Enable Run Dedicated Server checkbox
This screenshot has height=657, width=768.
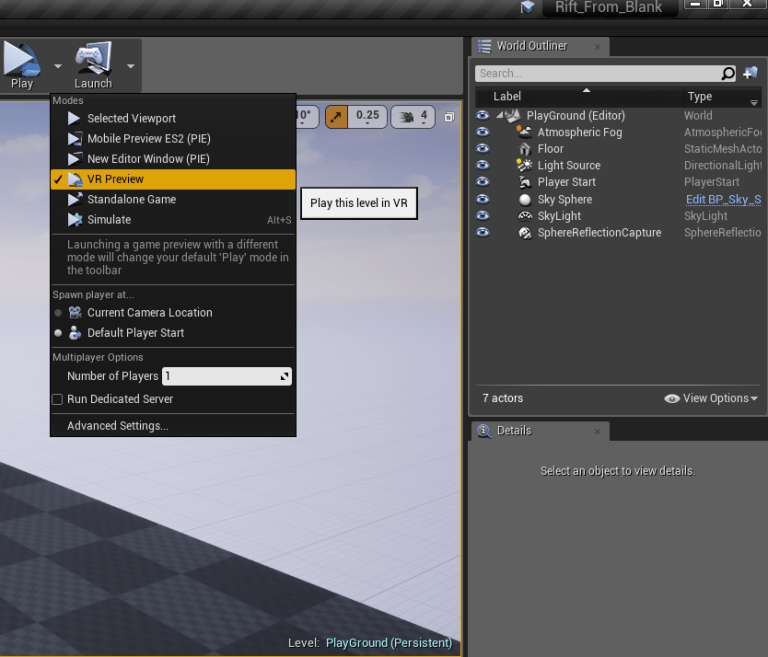57,399
